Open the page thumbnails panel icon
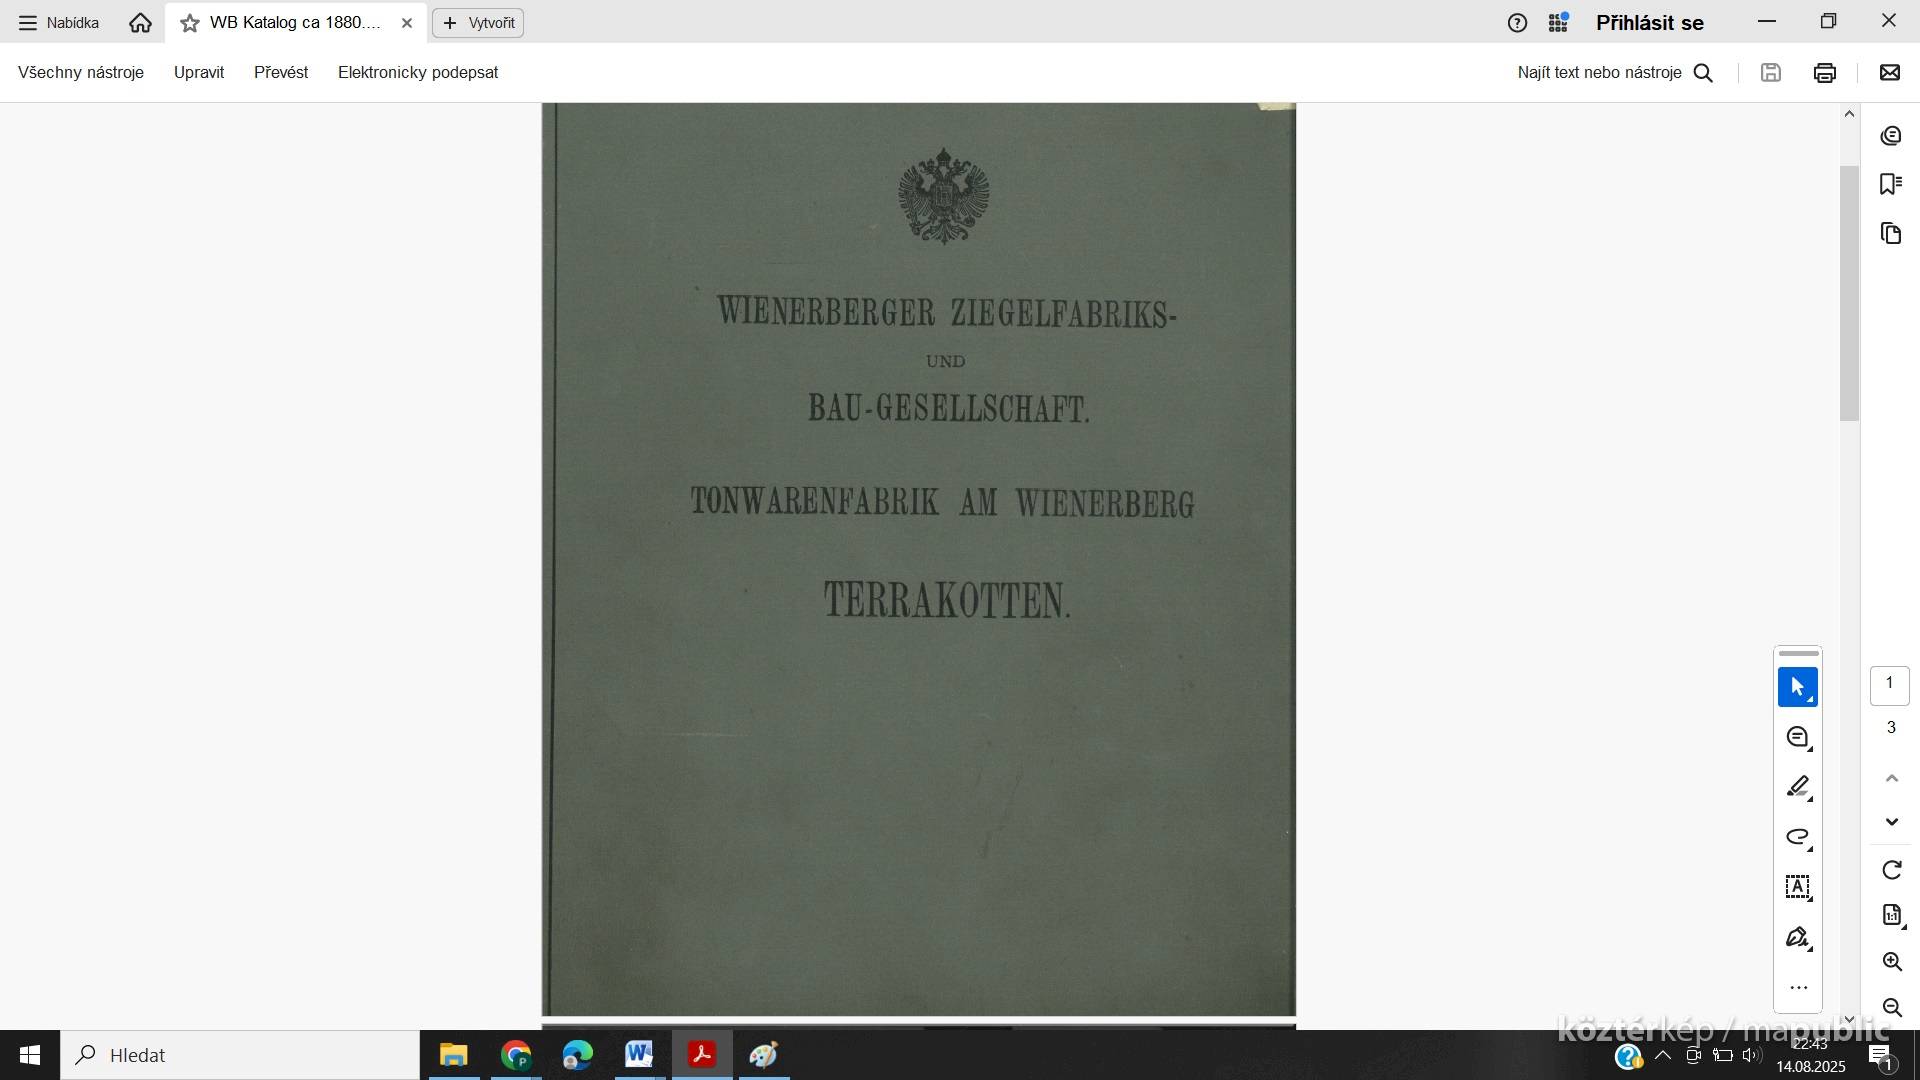The width and height of the screenshot is (1920, 1080). [x=1891, y=233]
